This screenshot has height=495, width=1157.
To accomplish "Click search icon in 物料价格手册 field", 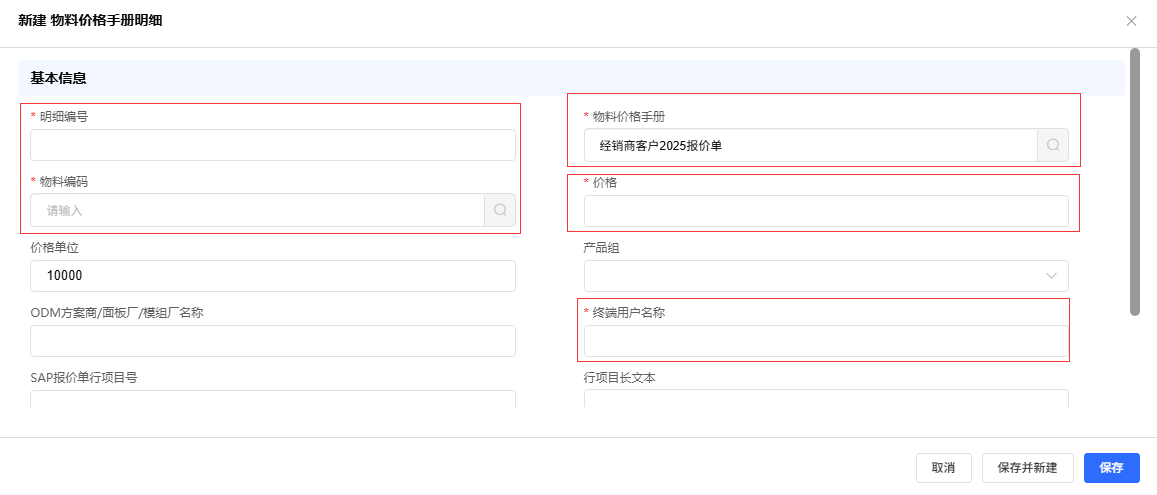I will 1053,145.
